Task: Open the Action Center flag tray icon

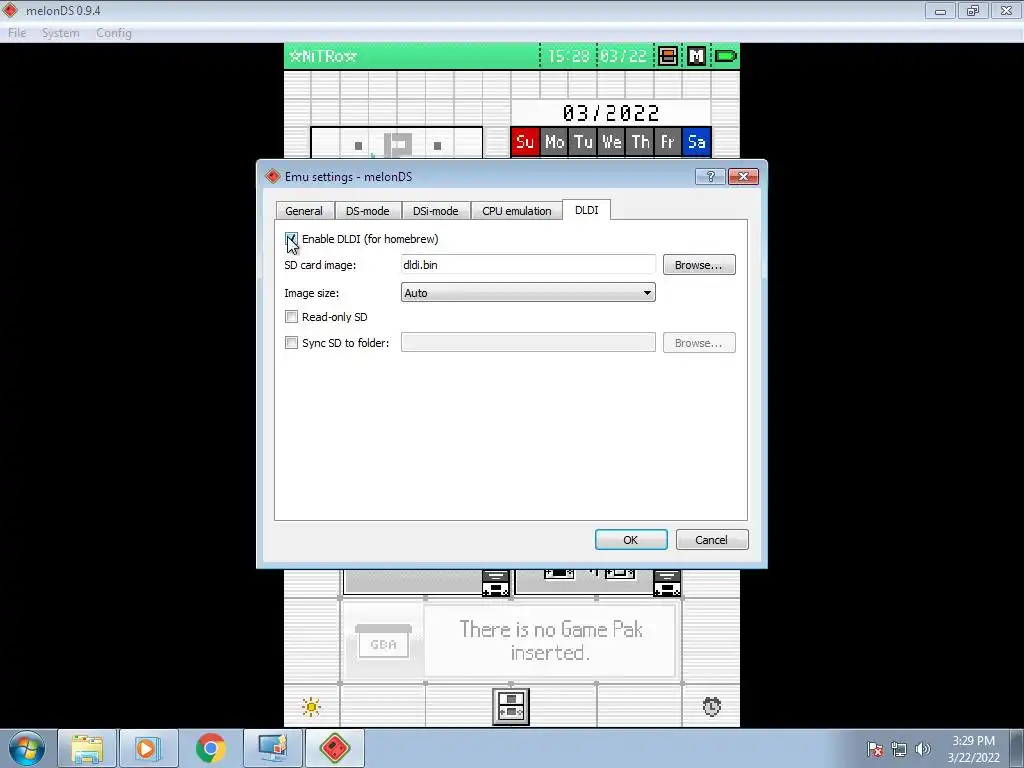Action: point(875,749)
